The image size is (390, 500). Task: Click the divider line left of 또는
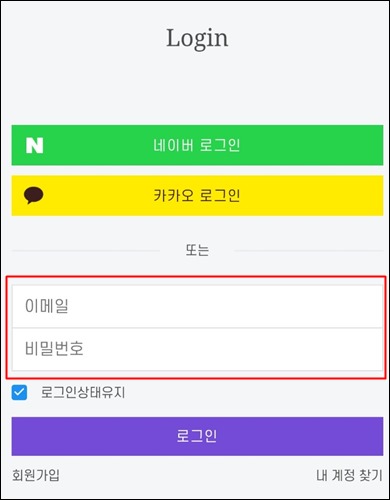coord(86,250)
